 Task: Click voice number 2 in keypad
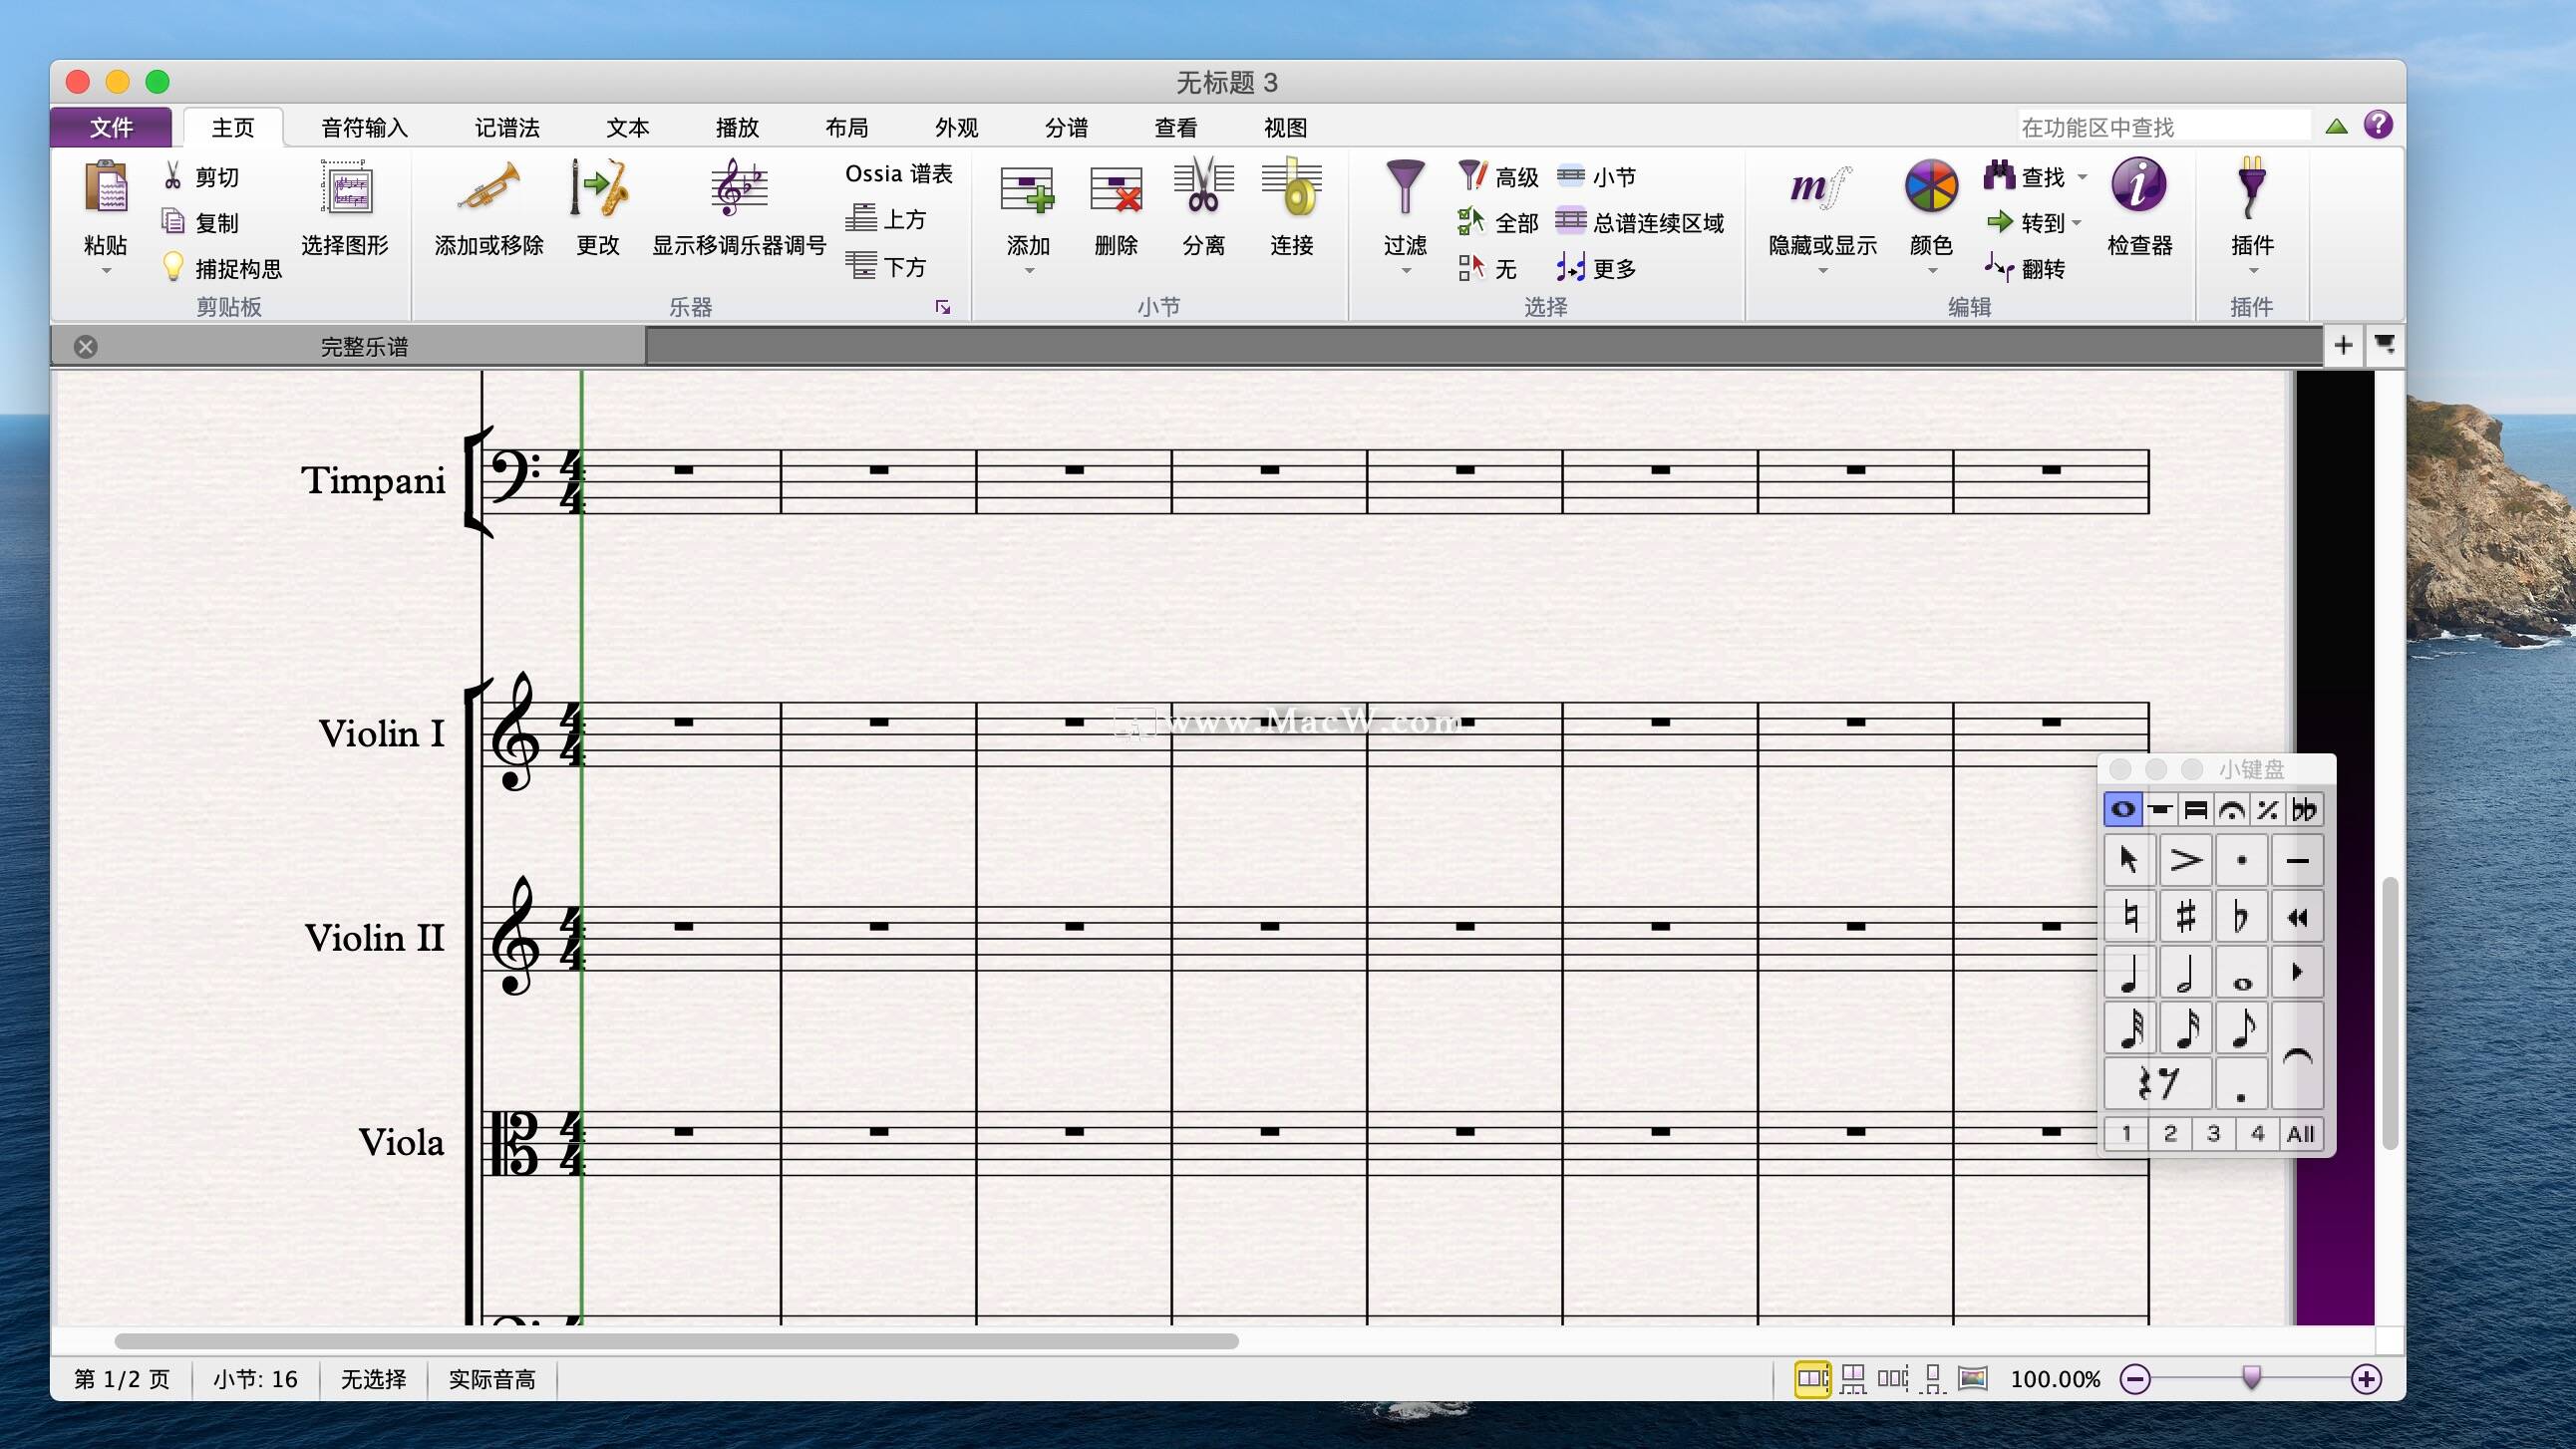[2169, 1134]
